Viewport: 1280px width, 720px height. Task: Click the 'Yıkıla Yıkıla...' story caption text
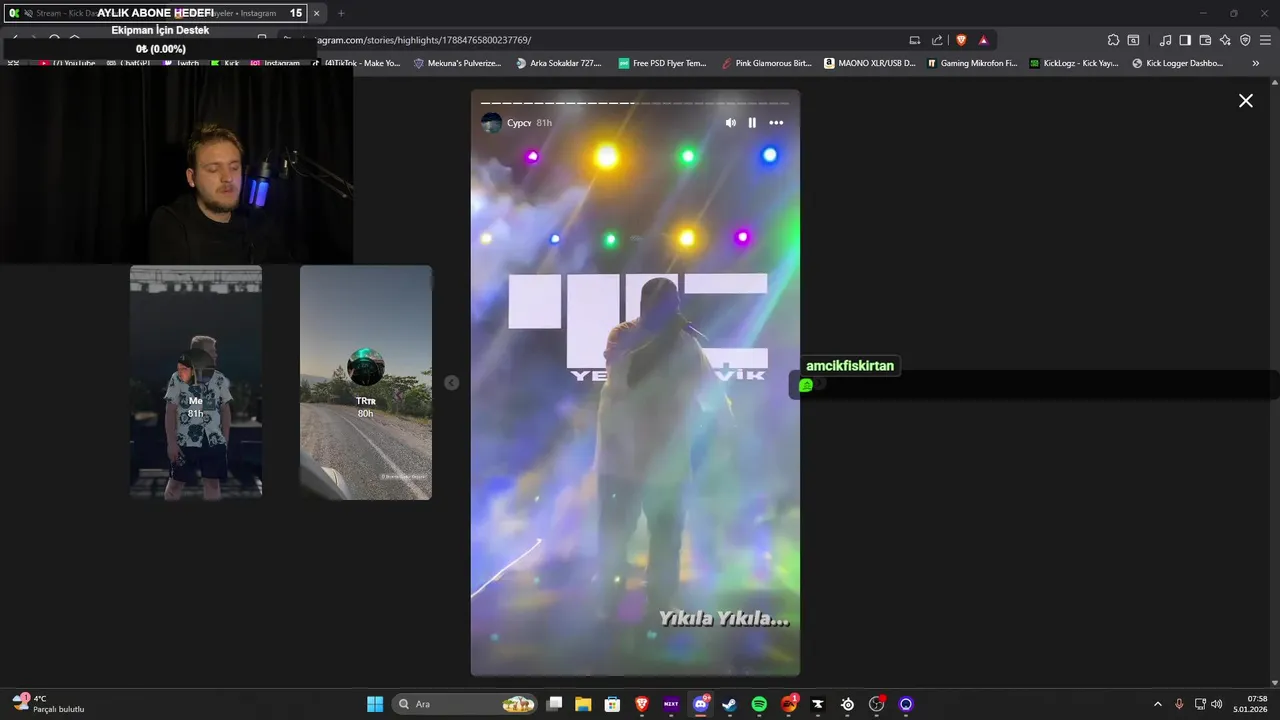click(x=724, y=619)
